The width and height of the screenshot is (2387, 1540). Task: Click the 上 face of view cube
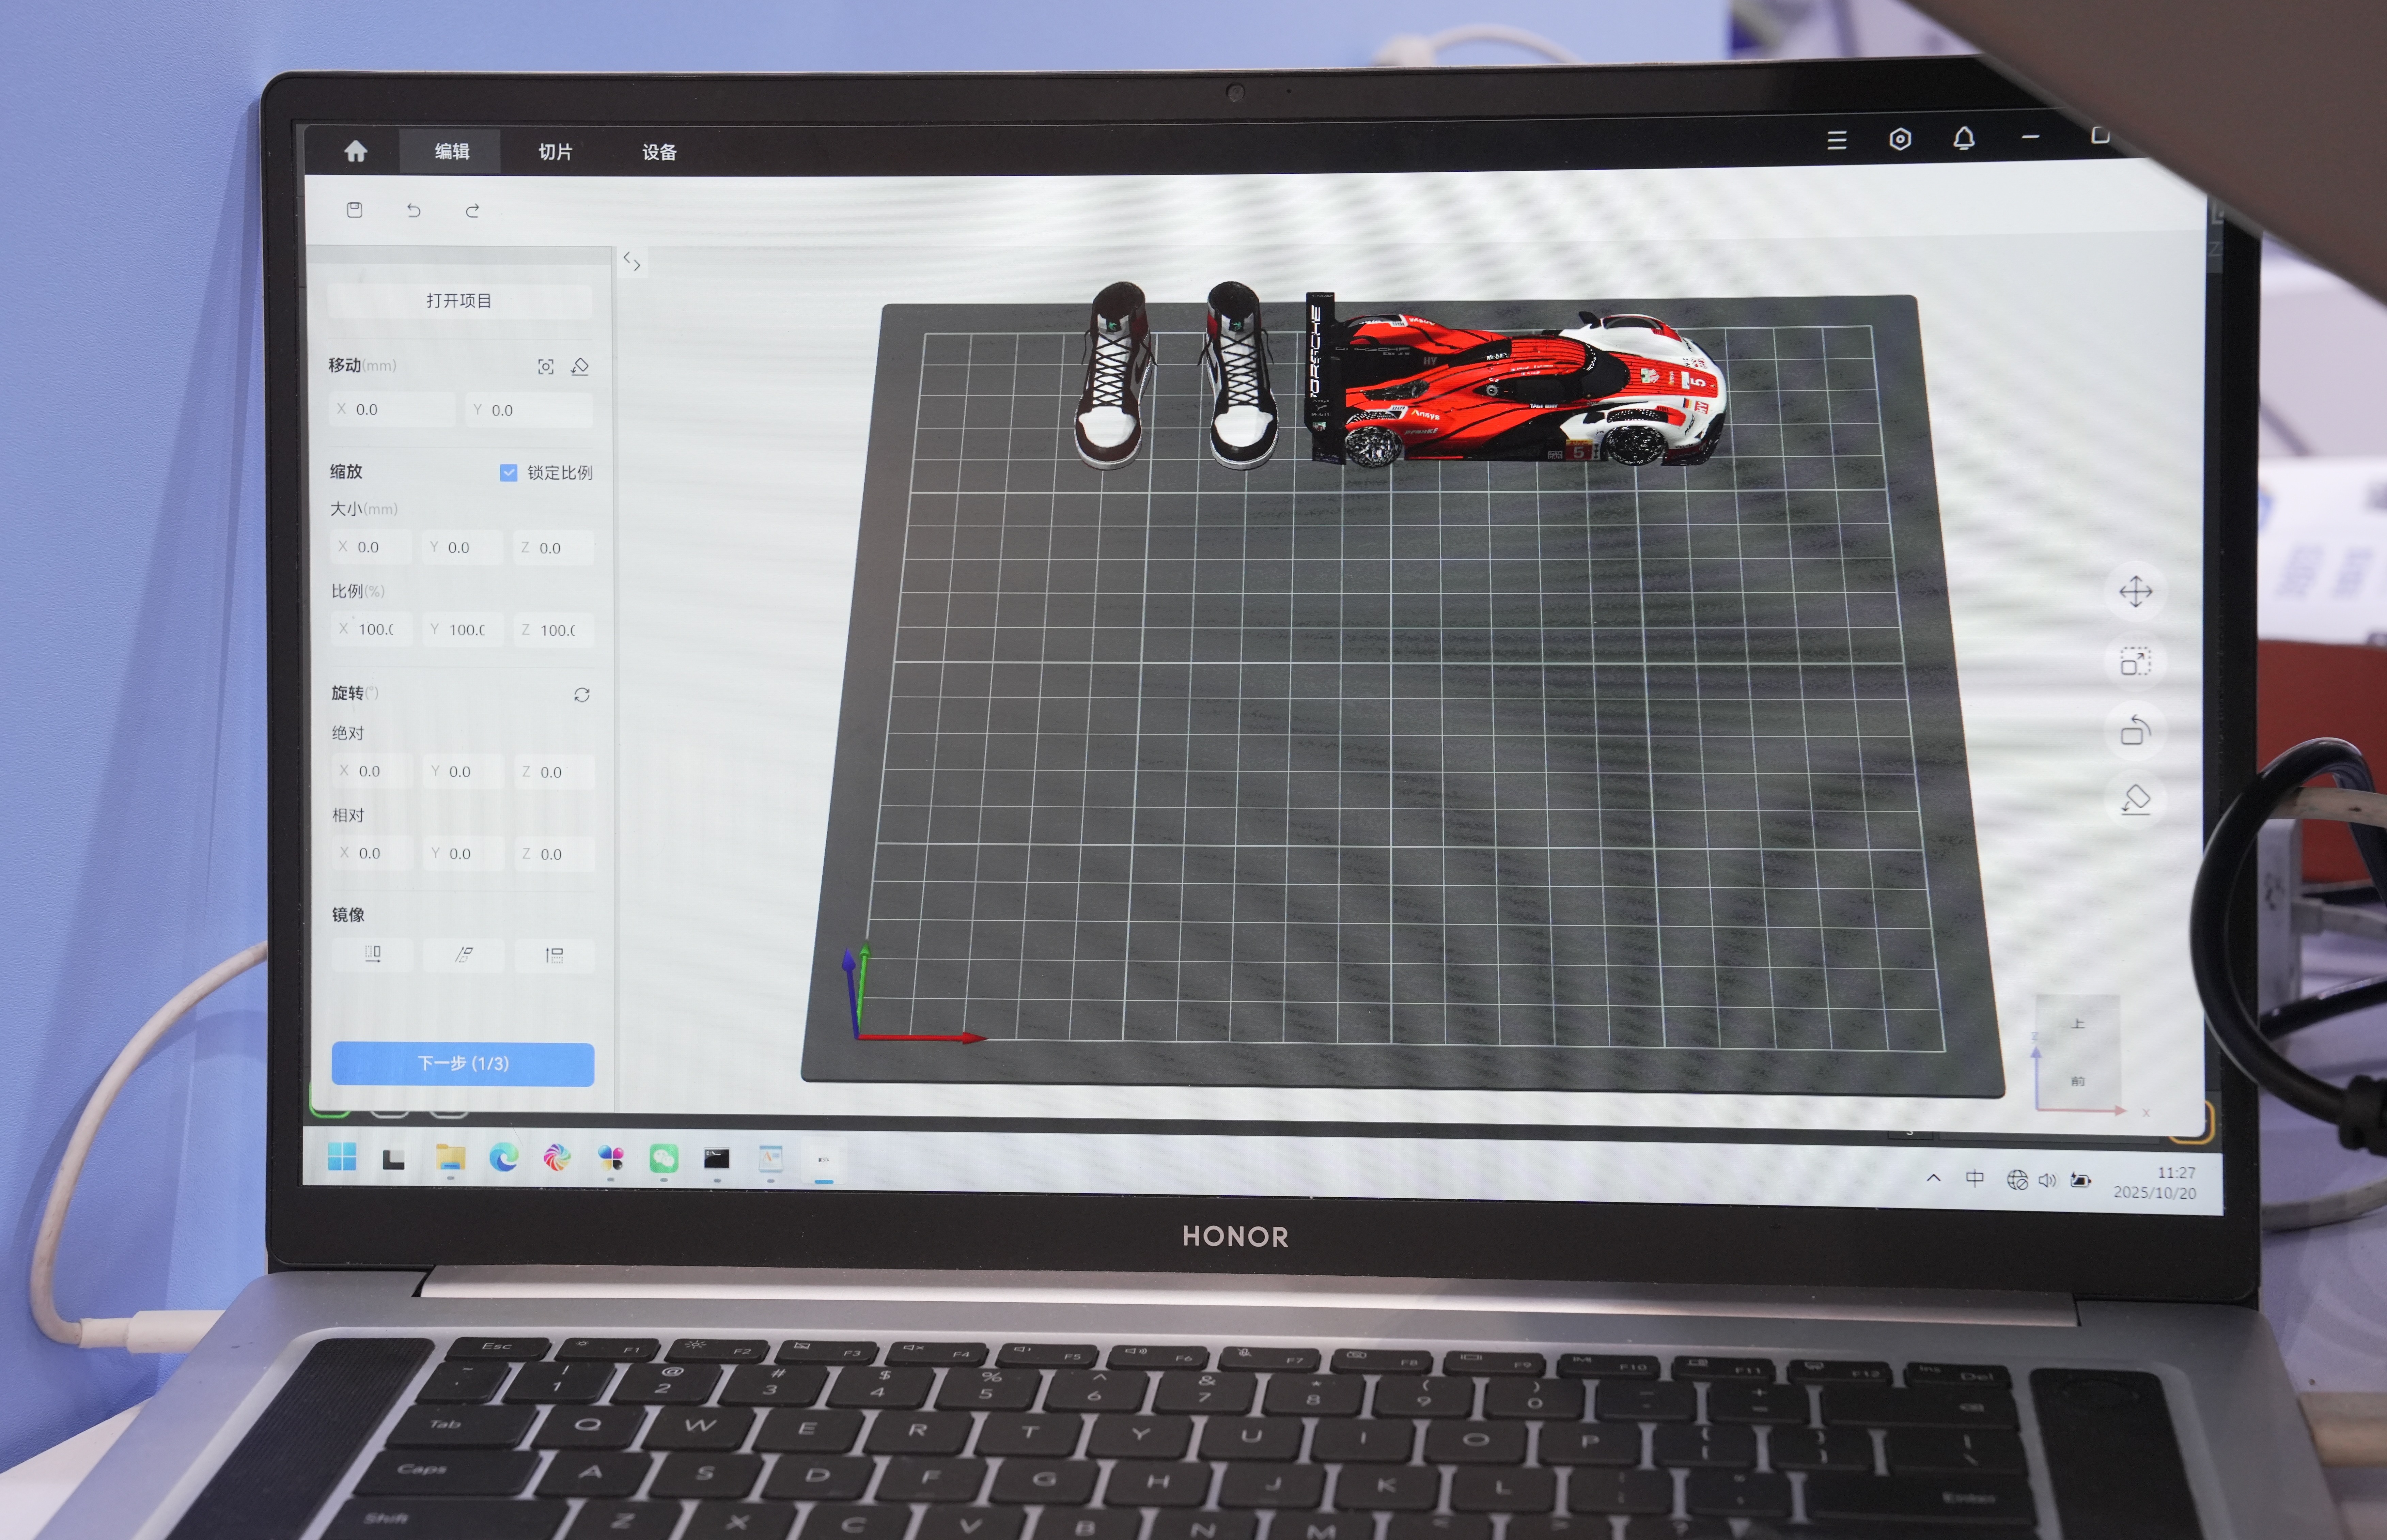[x=2078, y=1024]
